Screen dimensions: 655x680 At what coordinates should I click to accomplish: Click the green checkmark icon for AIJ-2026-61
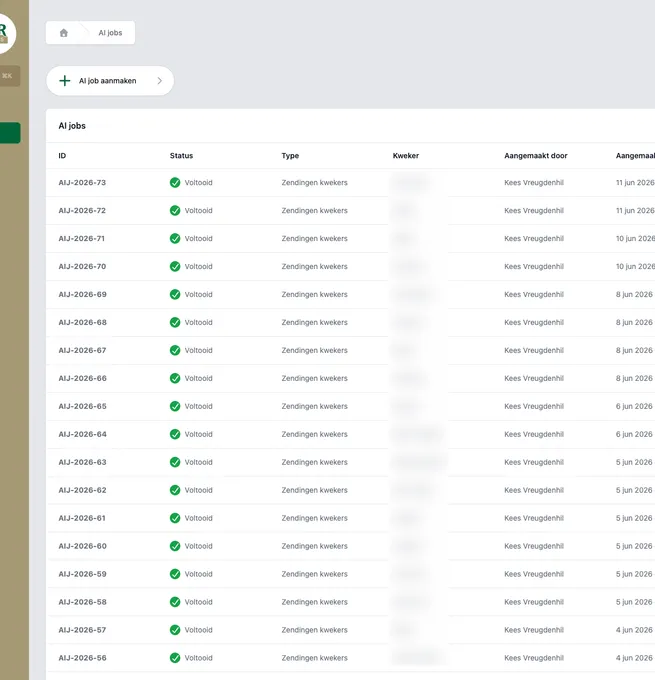tap(175, 518)
